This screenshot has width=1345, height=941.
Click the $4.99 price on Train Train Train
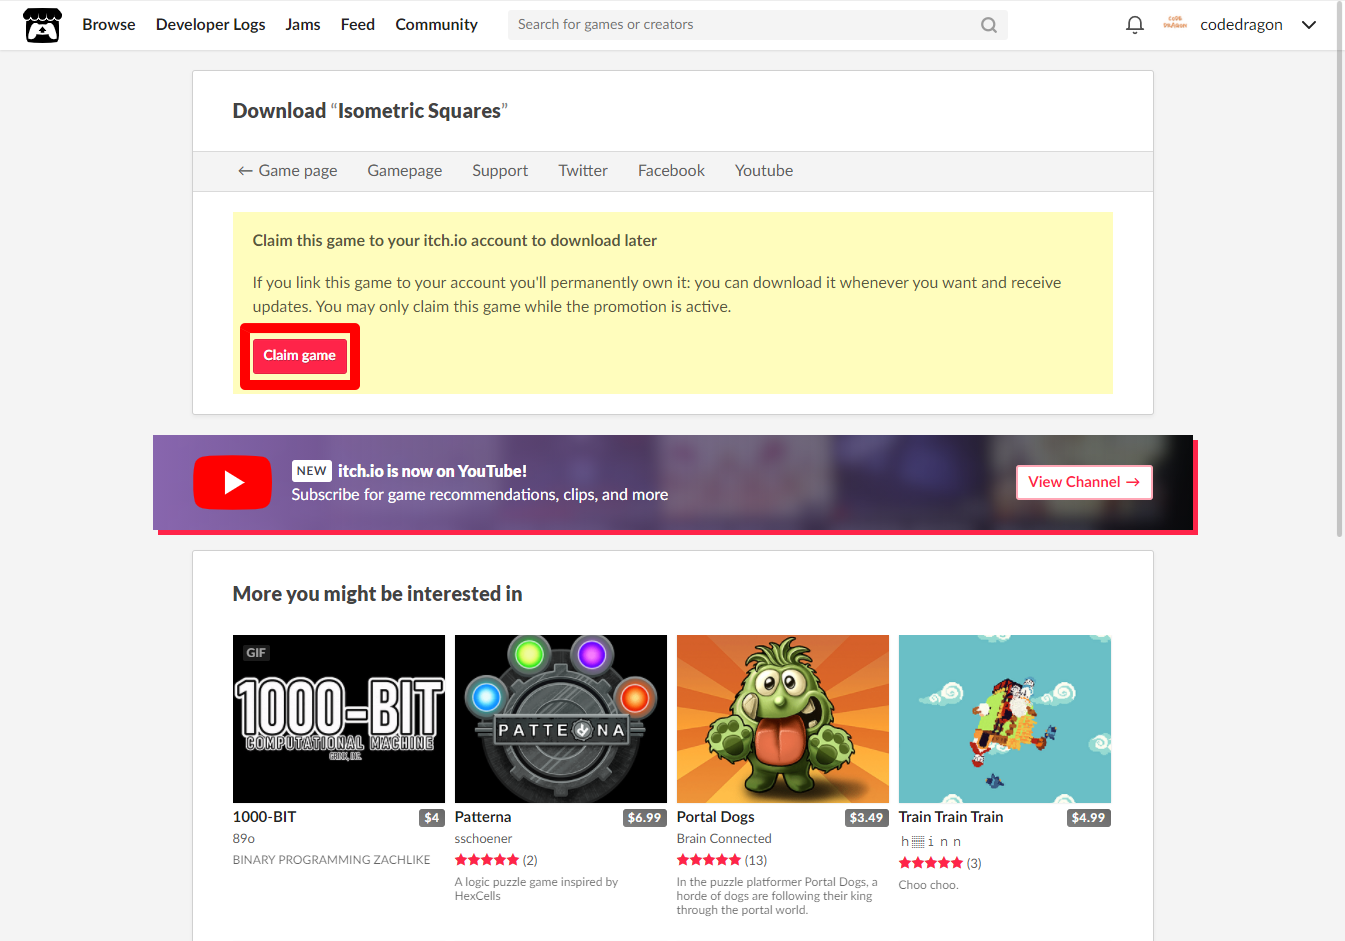1089,818
